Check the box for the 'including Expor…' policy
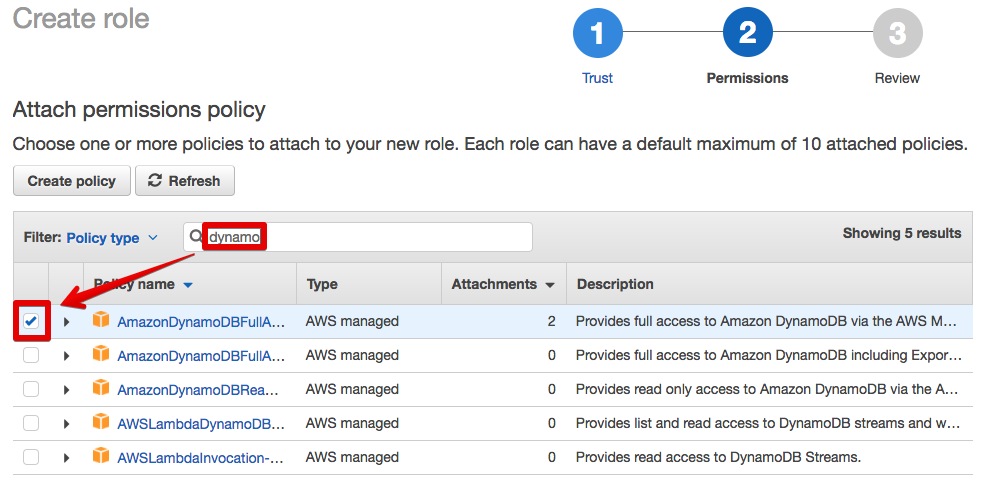This screenshot has width=993, height=497. [x=31, y=355]
